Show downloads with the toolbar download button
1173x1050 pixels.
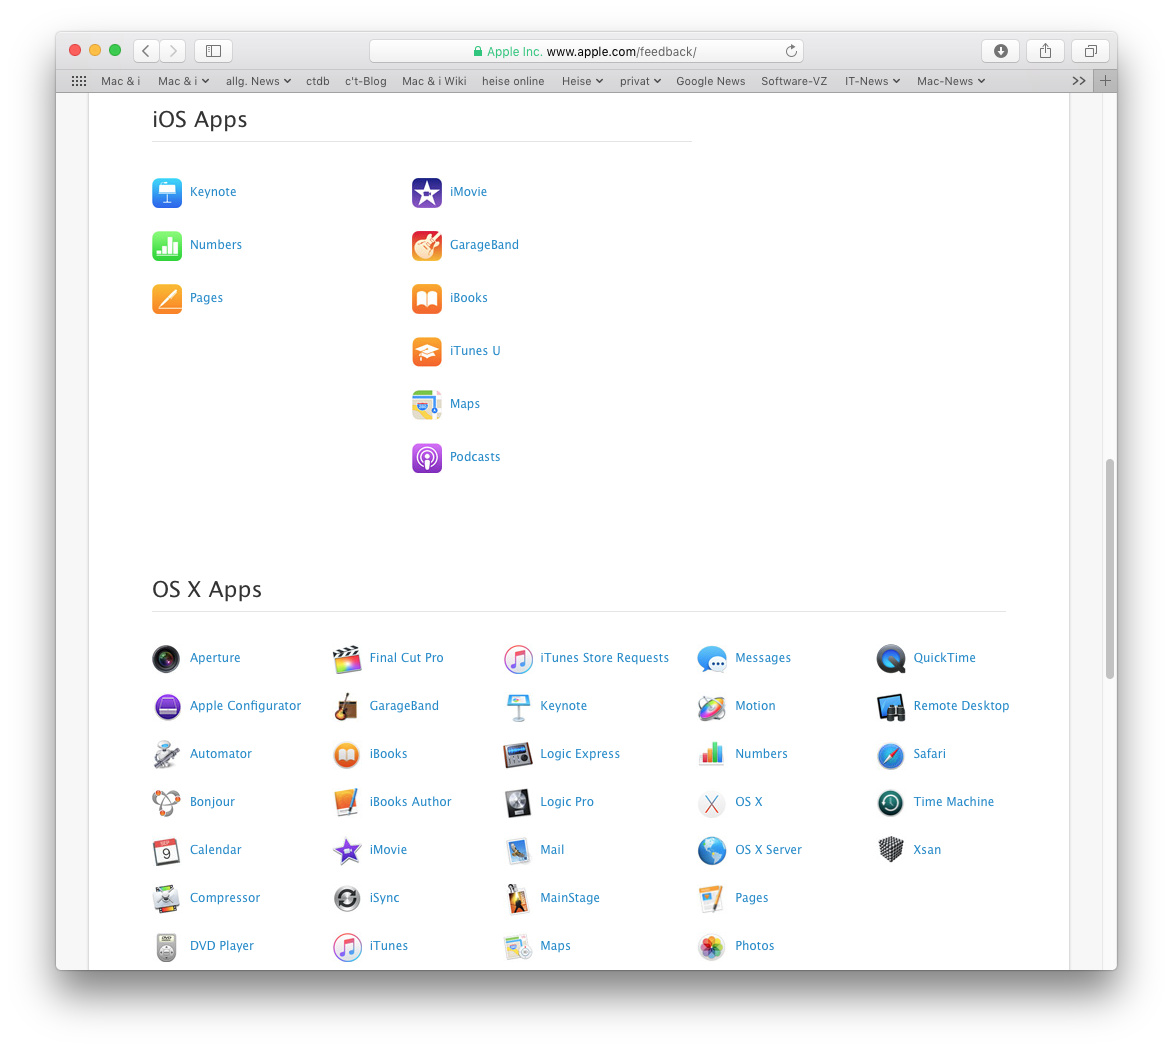click(x=1000, y=51)
